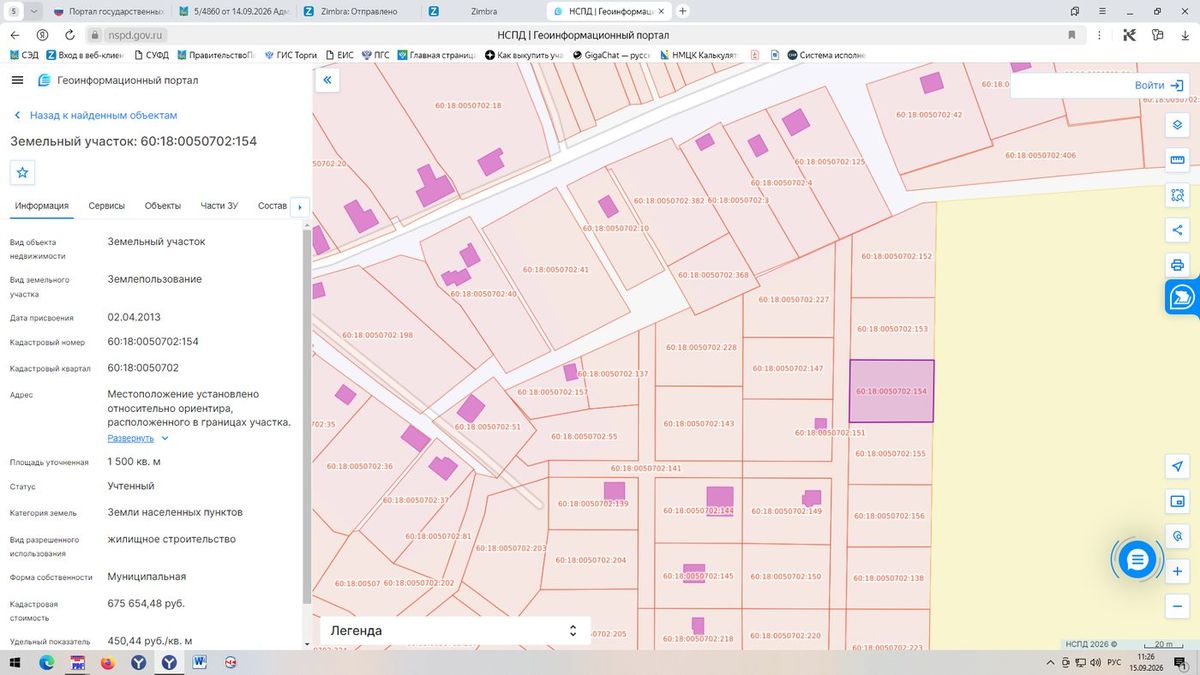Click the nspd.gov.ru address field

134,34
